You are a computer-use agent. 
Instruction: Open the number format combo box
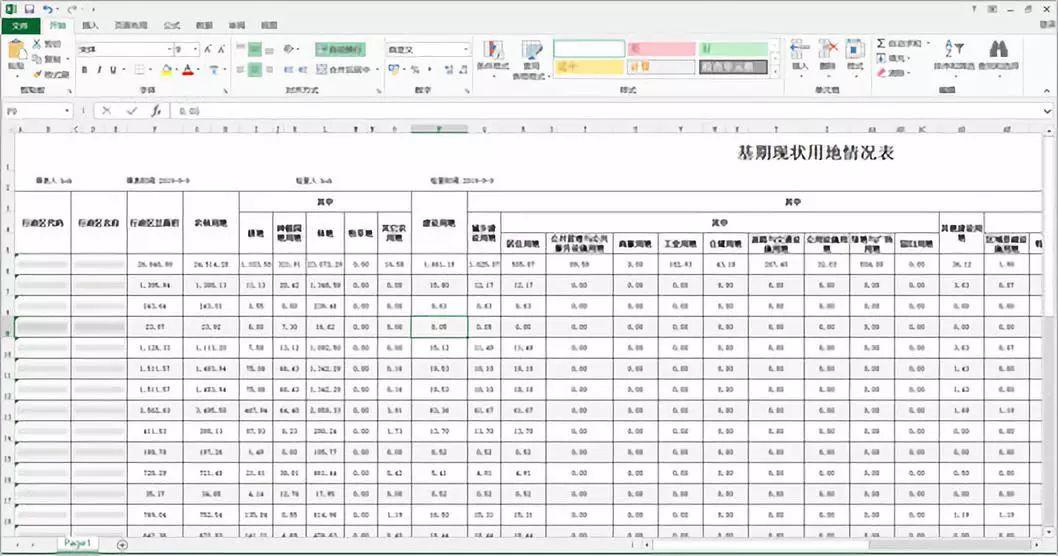tap(428, 49)
